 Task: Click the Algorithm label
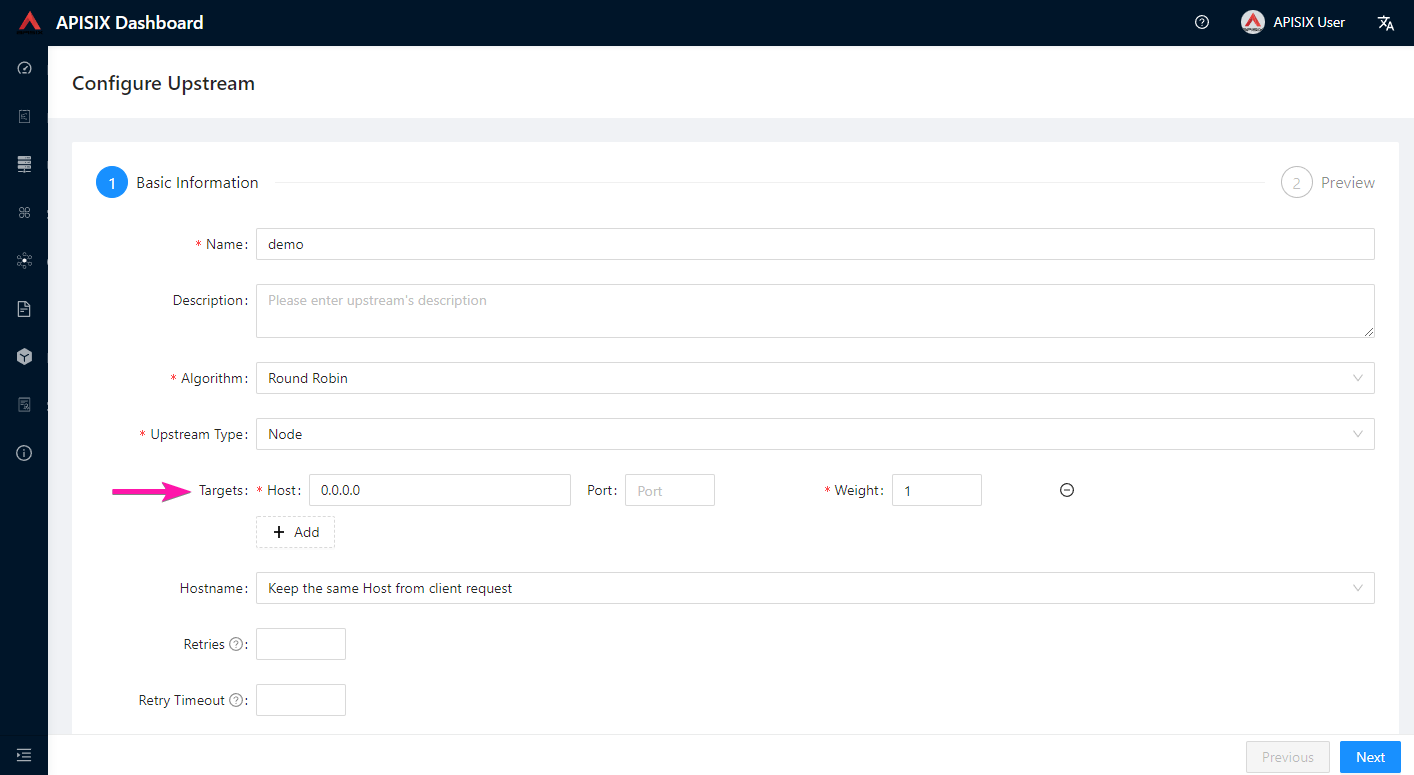coord(212,378)
